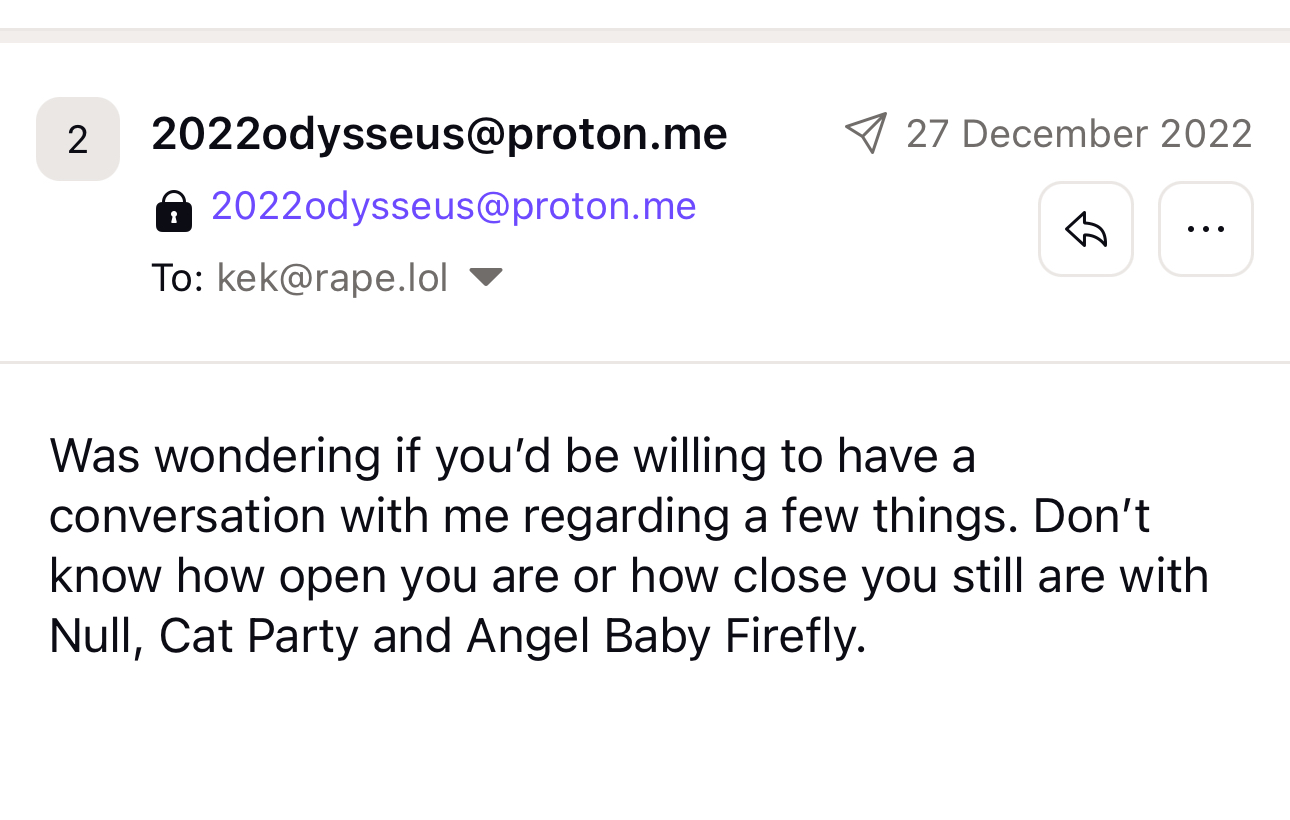Click the padlock encryption icon
The height and width of the screenshot is (820, 1290).
(174, 210)
